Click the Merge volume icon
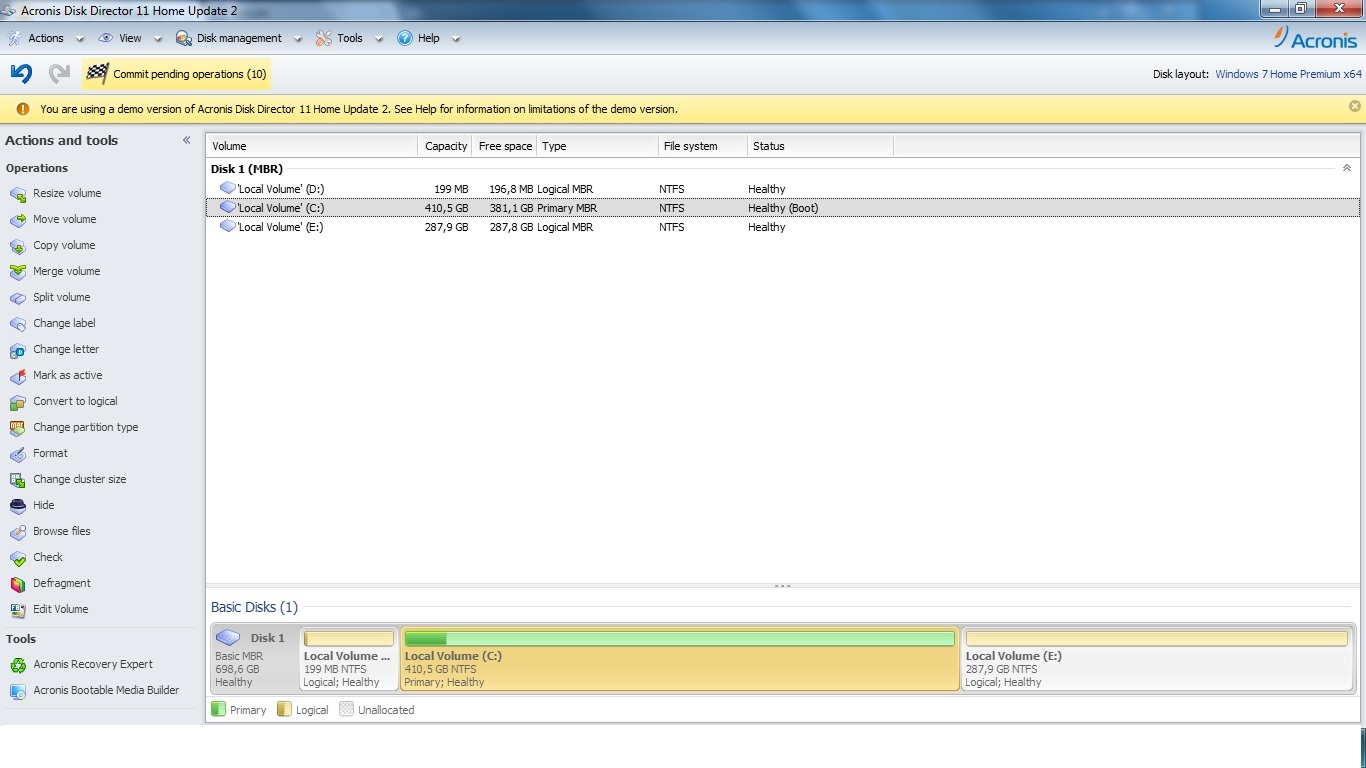The height and width of the screenshot is (768, 1366). click(17, 272)
